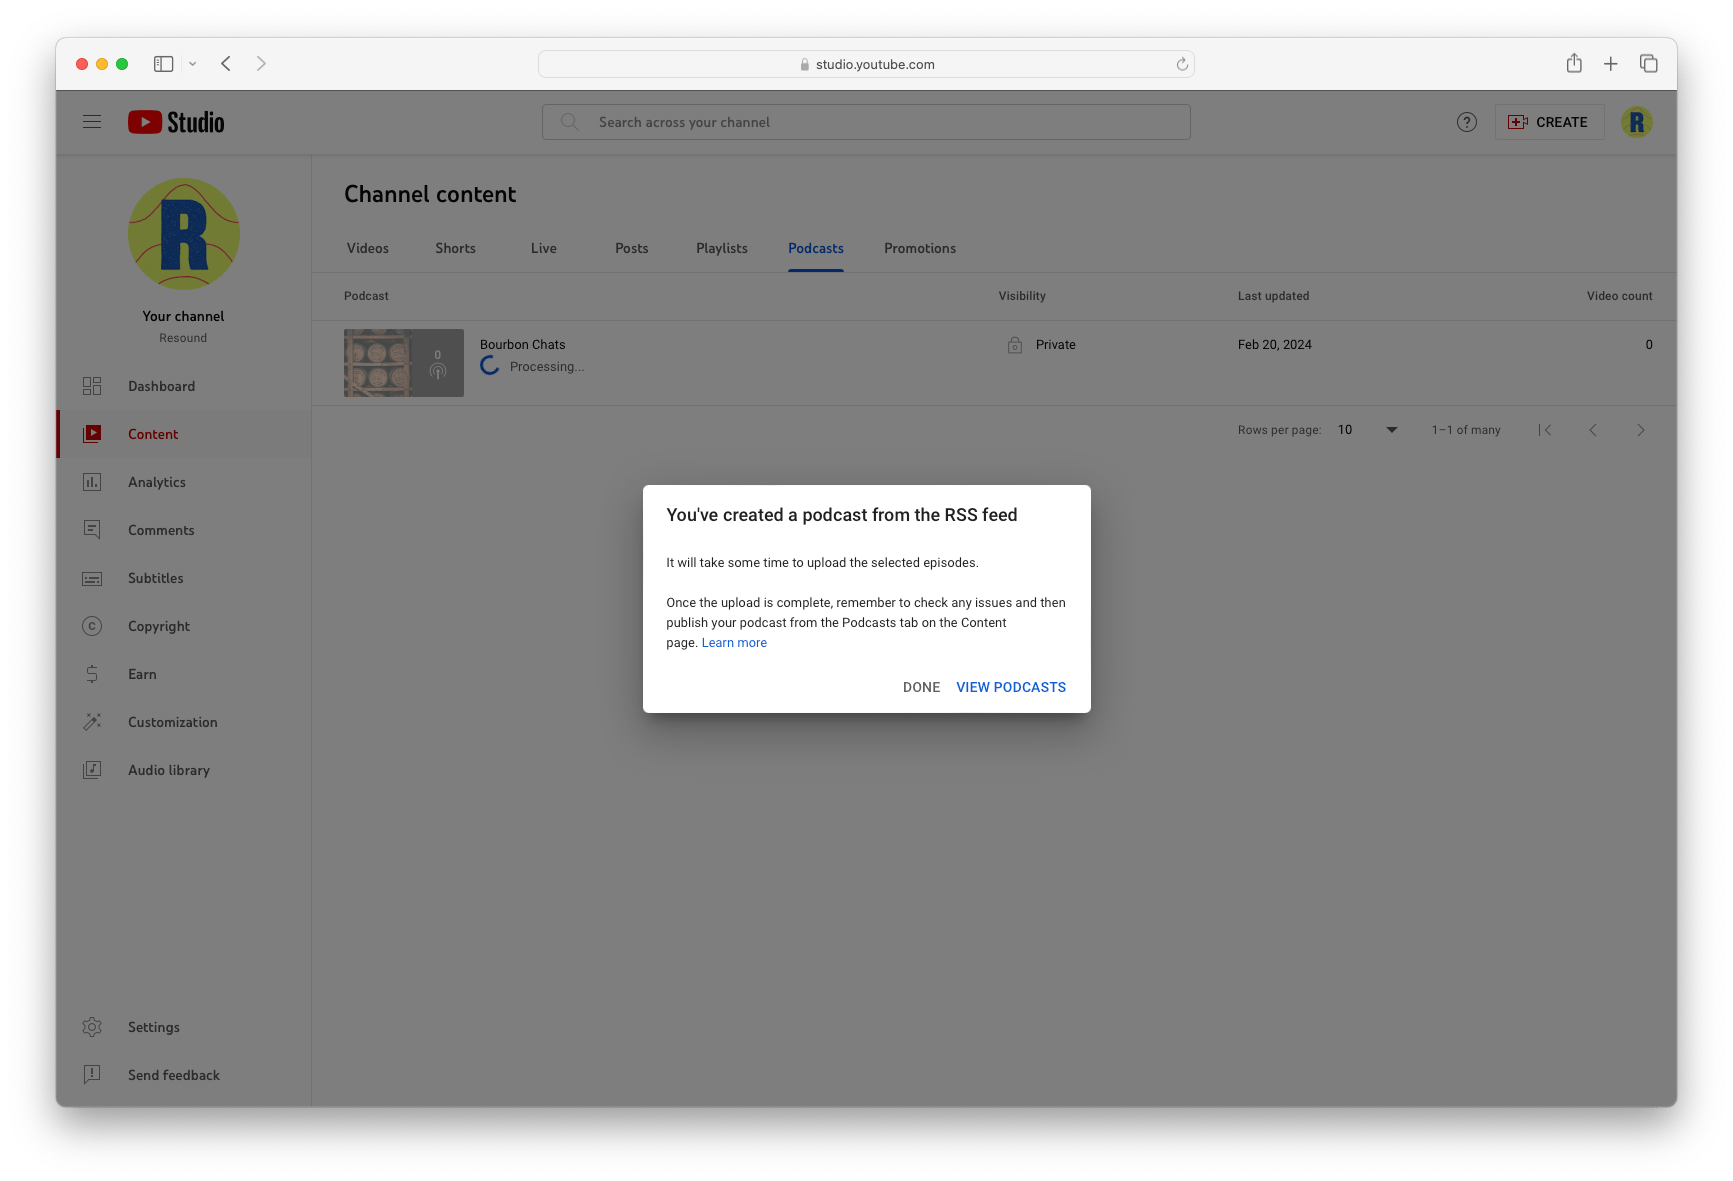Select the Podcasts tab

click(816, 248)
